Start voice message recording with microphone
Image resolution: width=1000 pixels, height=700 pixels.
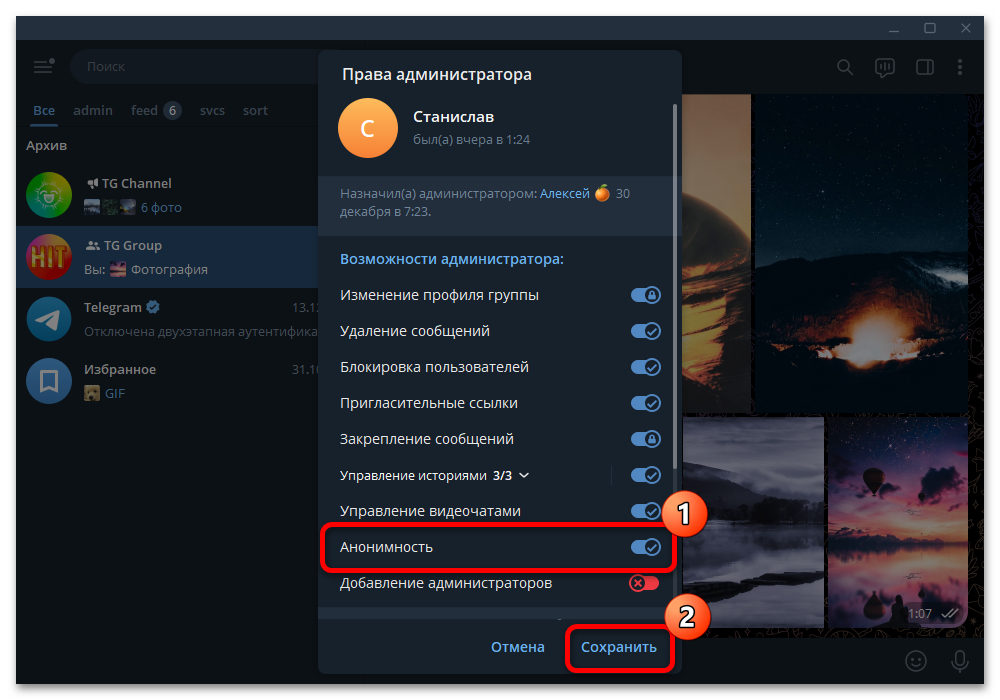click(x=960, y=661)
